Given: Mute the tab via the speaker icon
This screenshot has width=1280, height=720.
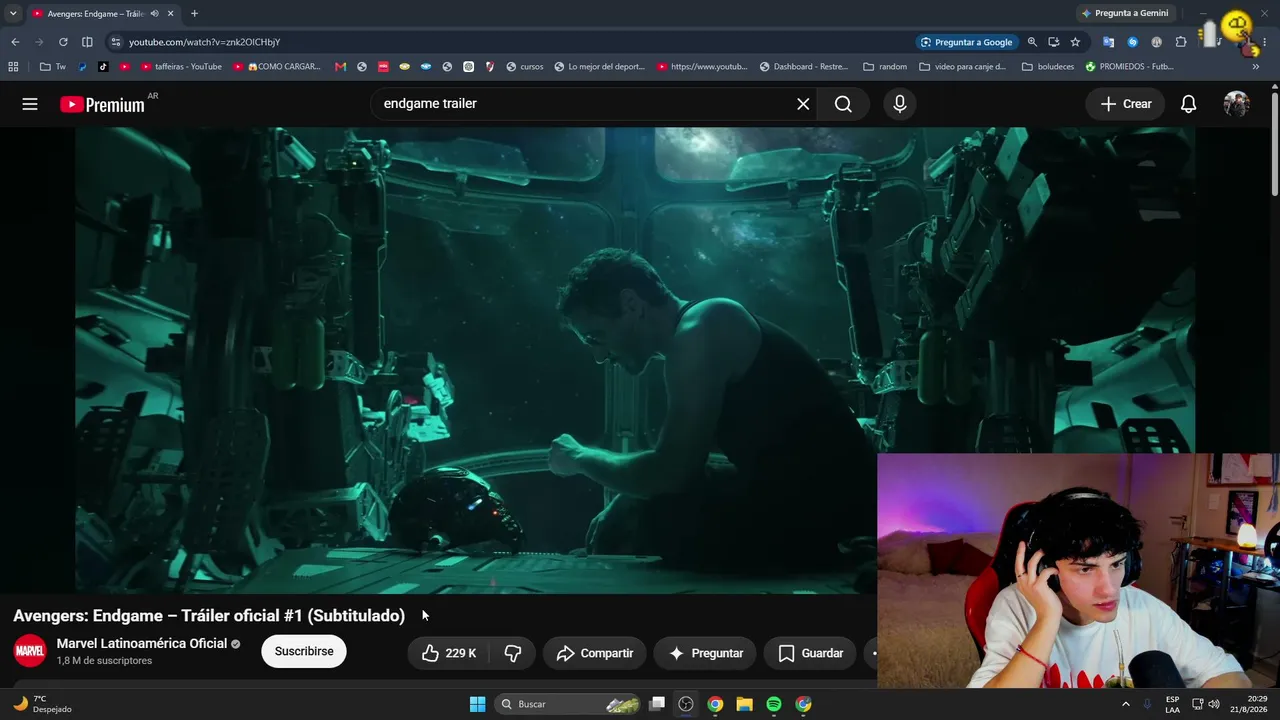Looking at the screenshot, I should [x=154, y=13].
